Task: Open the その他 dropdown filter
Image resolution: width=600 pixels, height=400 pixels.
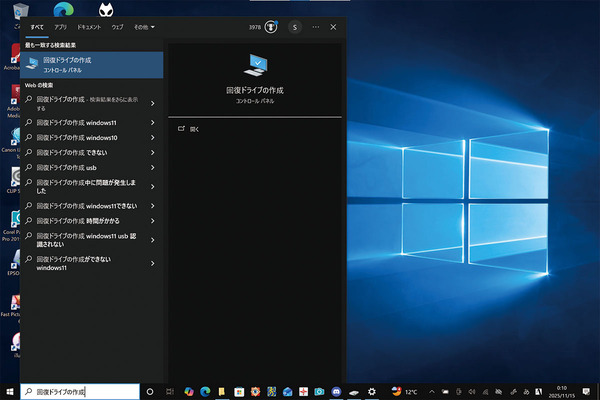Action: tap(144, 27)
